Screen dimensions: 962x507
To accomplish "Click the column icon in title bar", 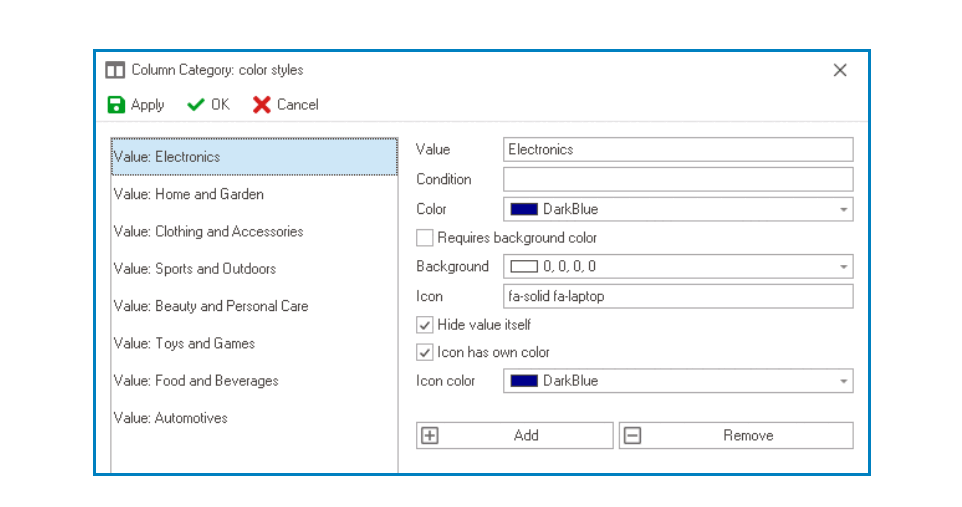I will point(115,70).
